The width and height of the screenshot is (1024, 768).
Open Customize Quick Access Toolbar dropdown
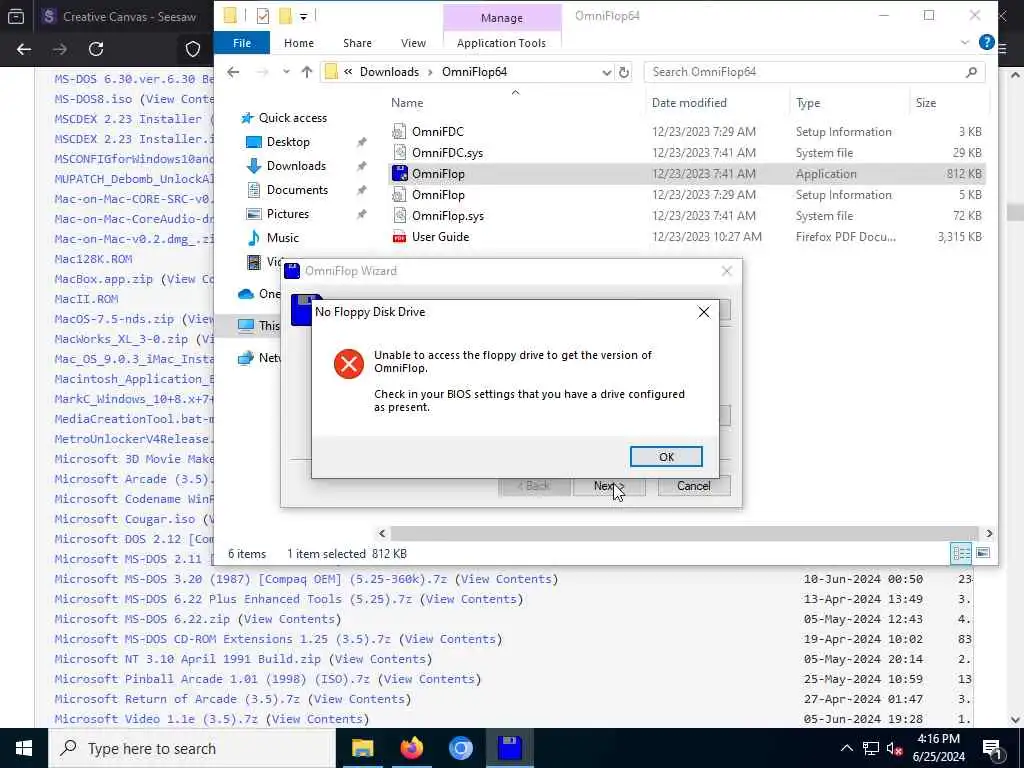tap(304, 16)
